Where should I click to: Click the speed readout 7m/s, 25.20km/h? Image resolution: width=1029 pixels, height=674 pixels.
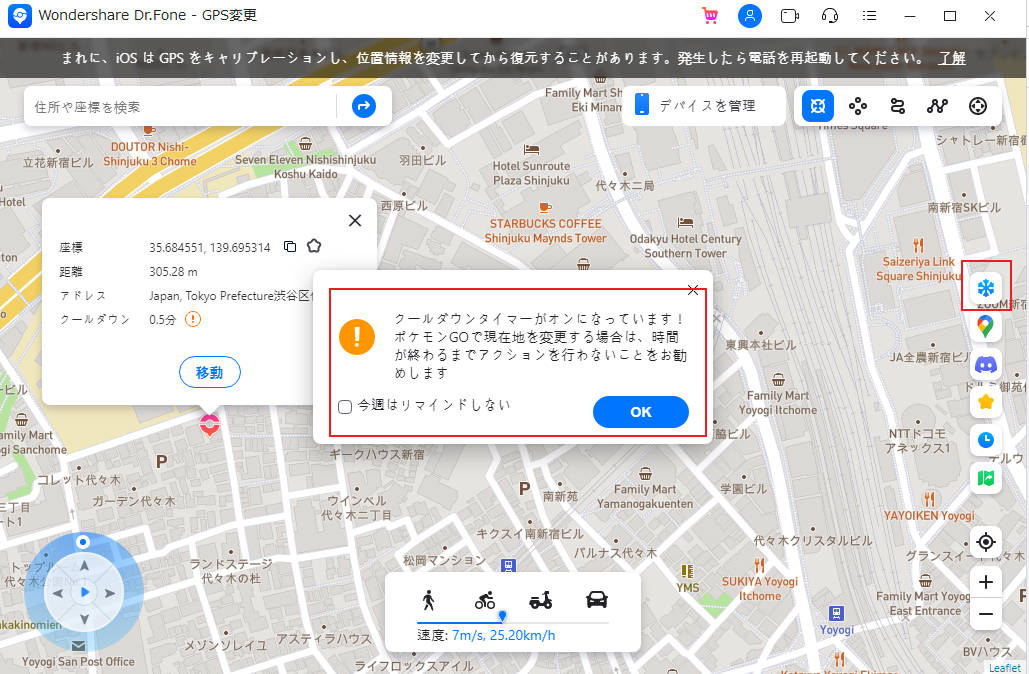tap(503, 635)
